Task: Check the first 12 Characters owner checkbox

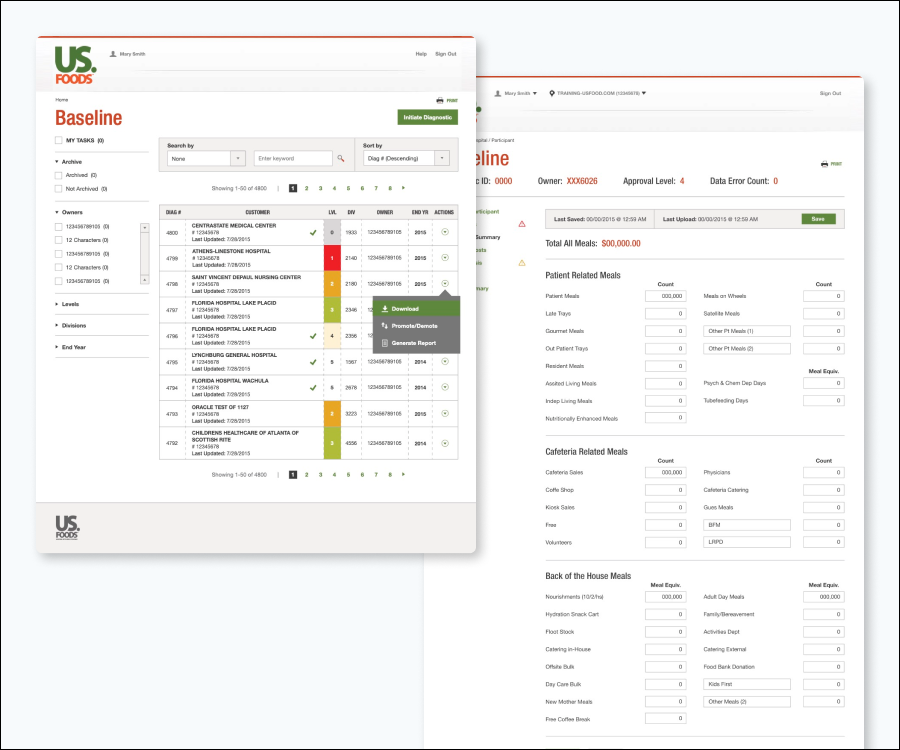Action: point(59,240)
